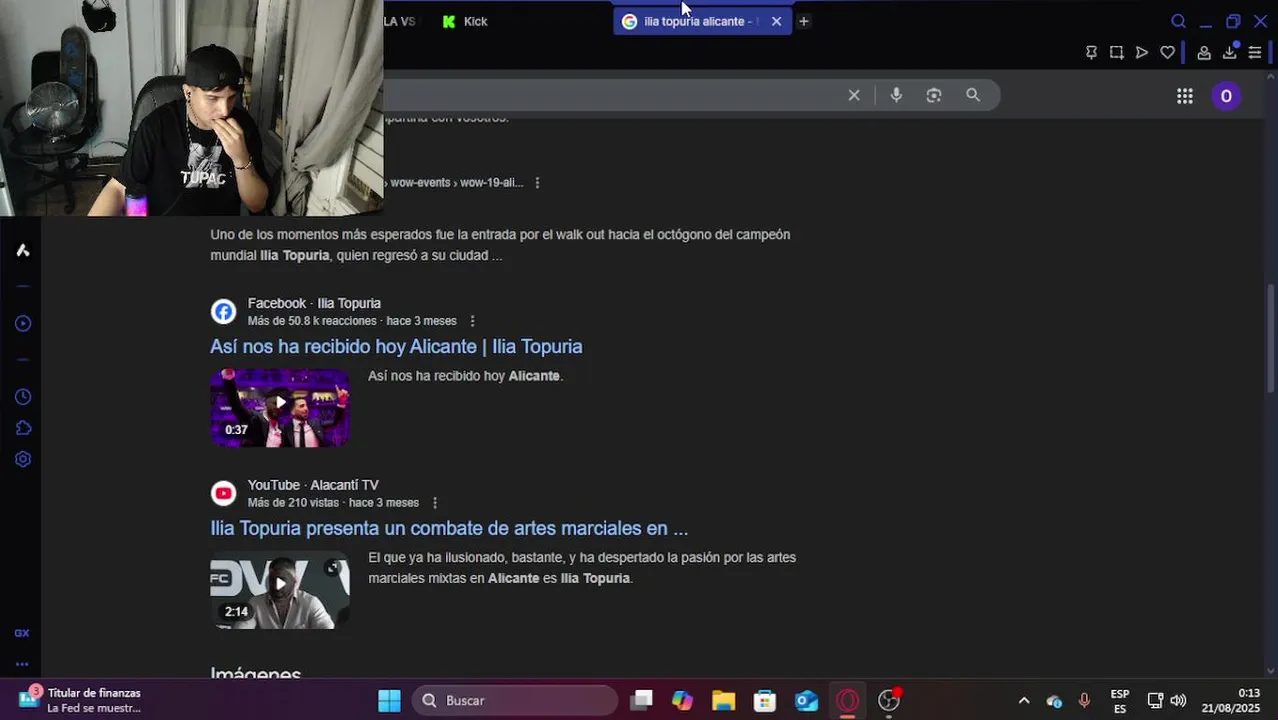Open the ESP language input indicator
1278x720 pixels.
1120,701
